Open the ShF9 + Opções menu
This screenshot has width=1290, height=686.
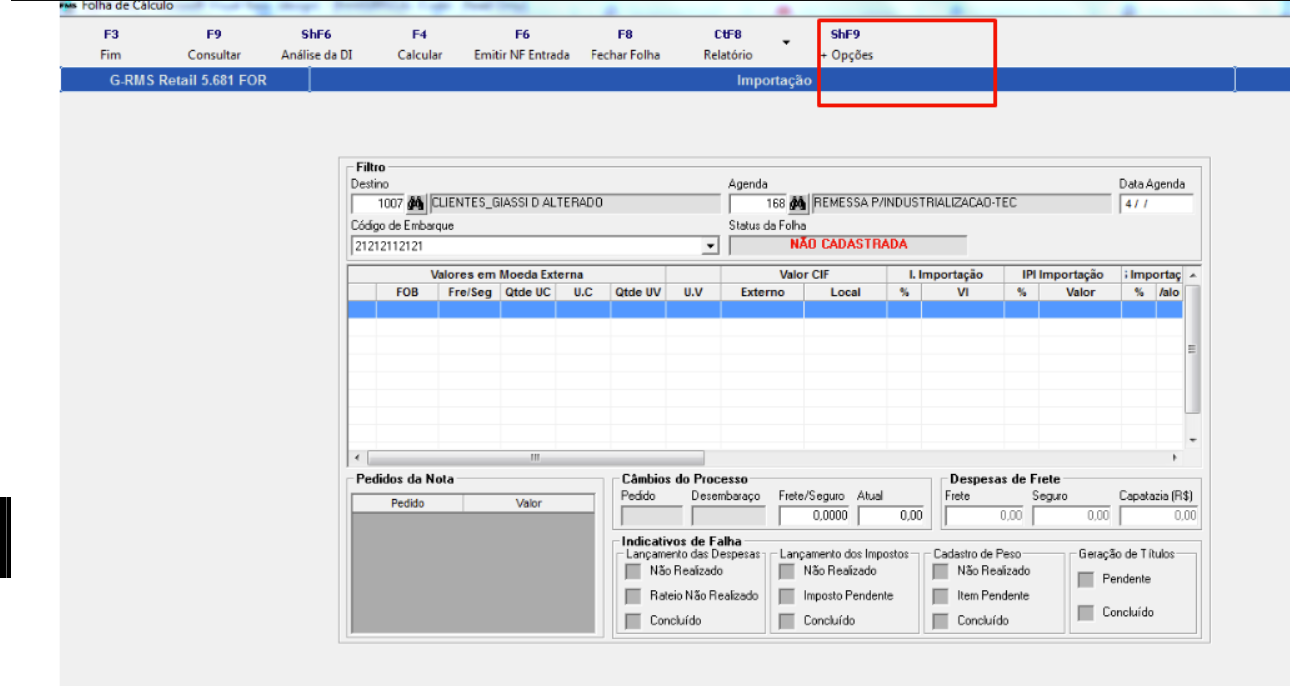(x=846, y=45)
